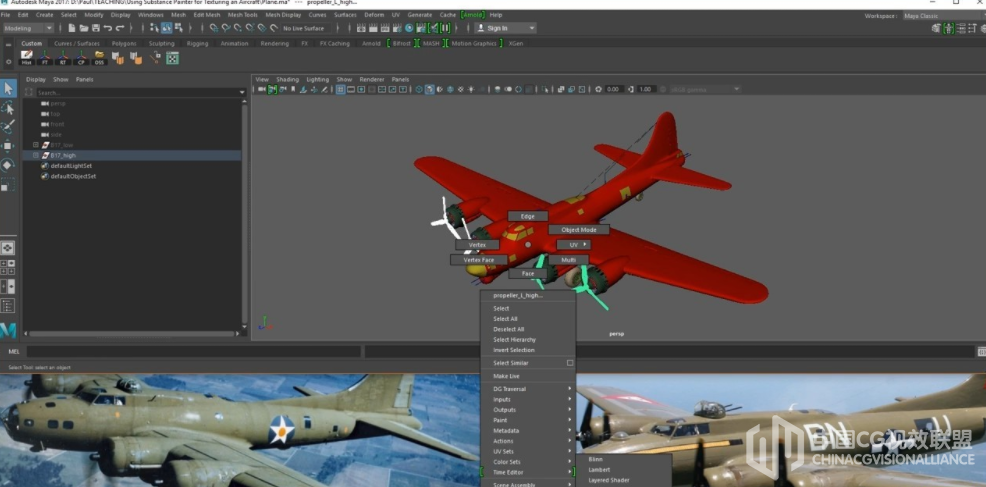Expand the B17_low outliner node

coord(36,145)
